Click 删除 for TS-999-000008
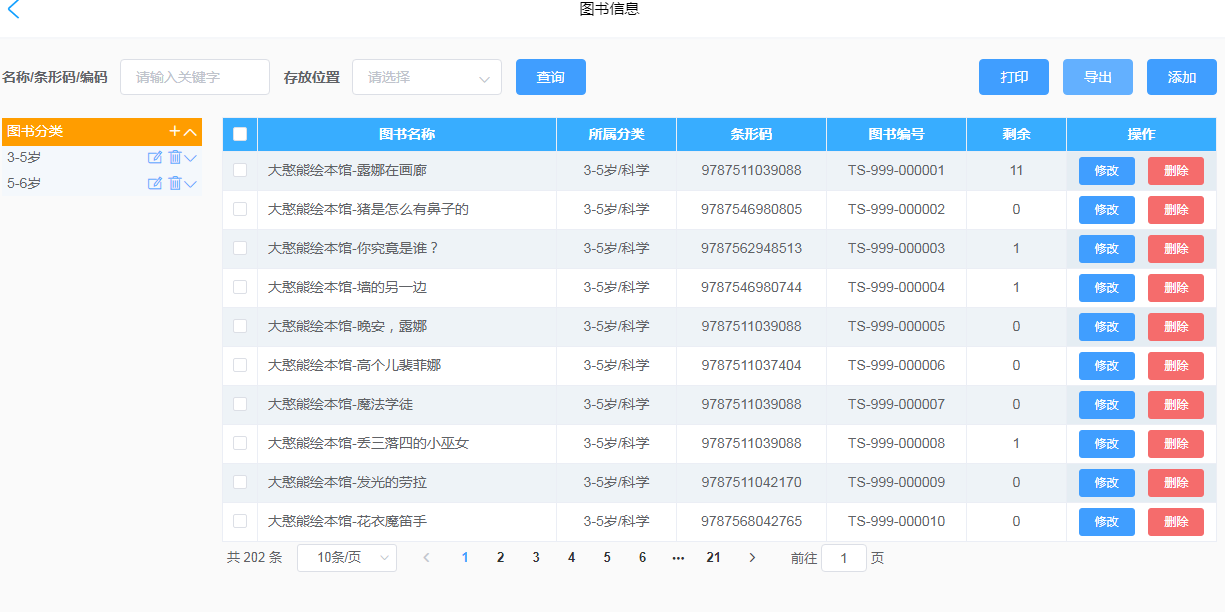 point(1176,444)
